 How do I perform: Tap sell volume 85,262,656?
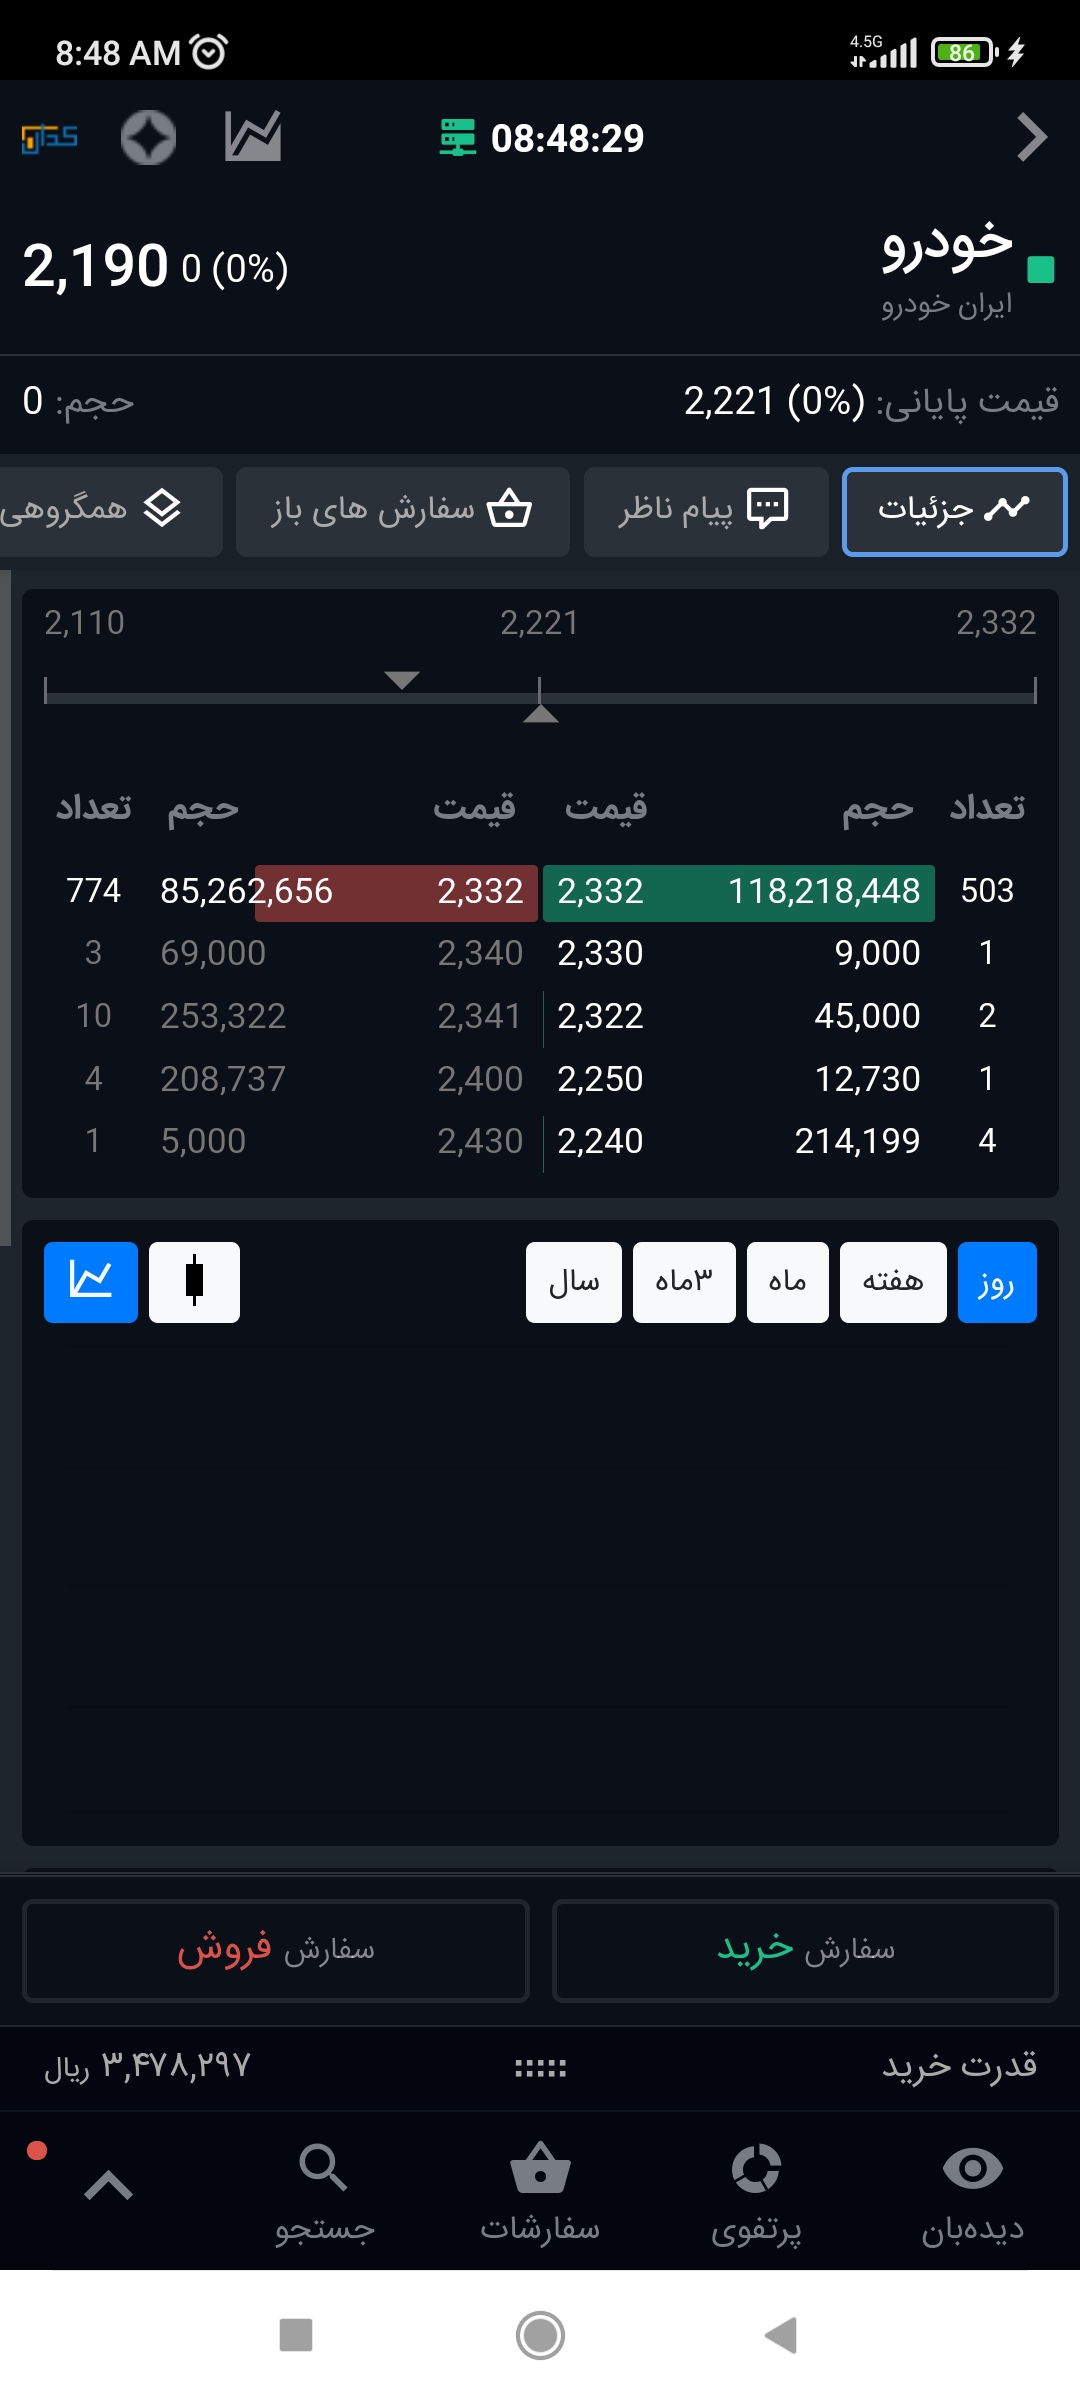[x=246, y=891]
